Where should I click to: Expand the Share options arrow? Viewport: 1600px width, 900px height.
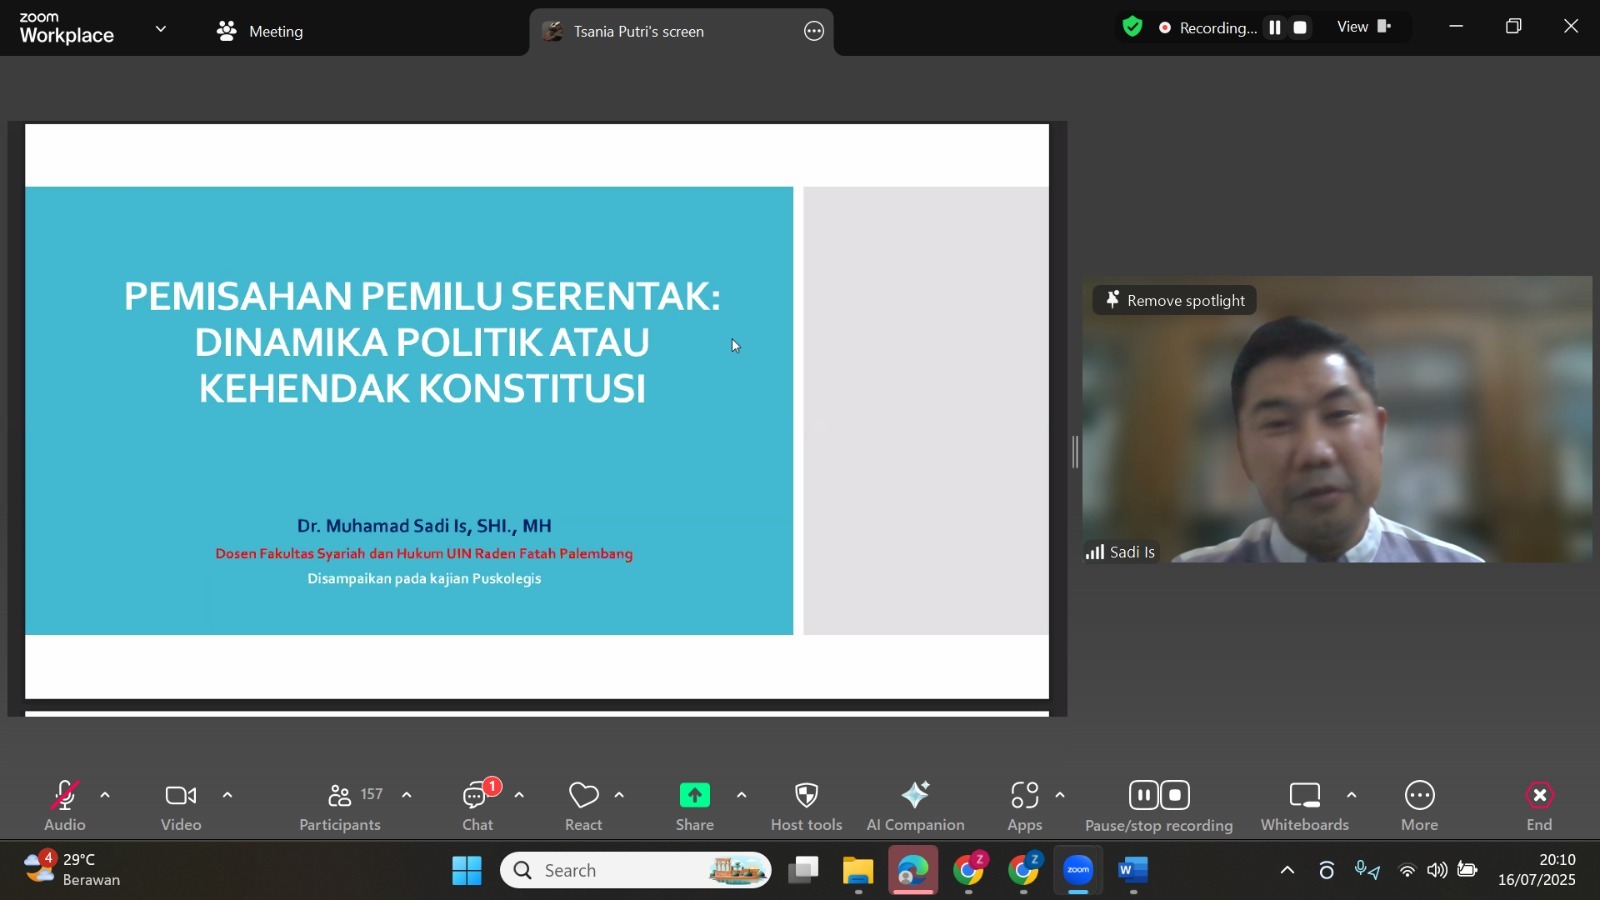(x=741, y=796)
